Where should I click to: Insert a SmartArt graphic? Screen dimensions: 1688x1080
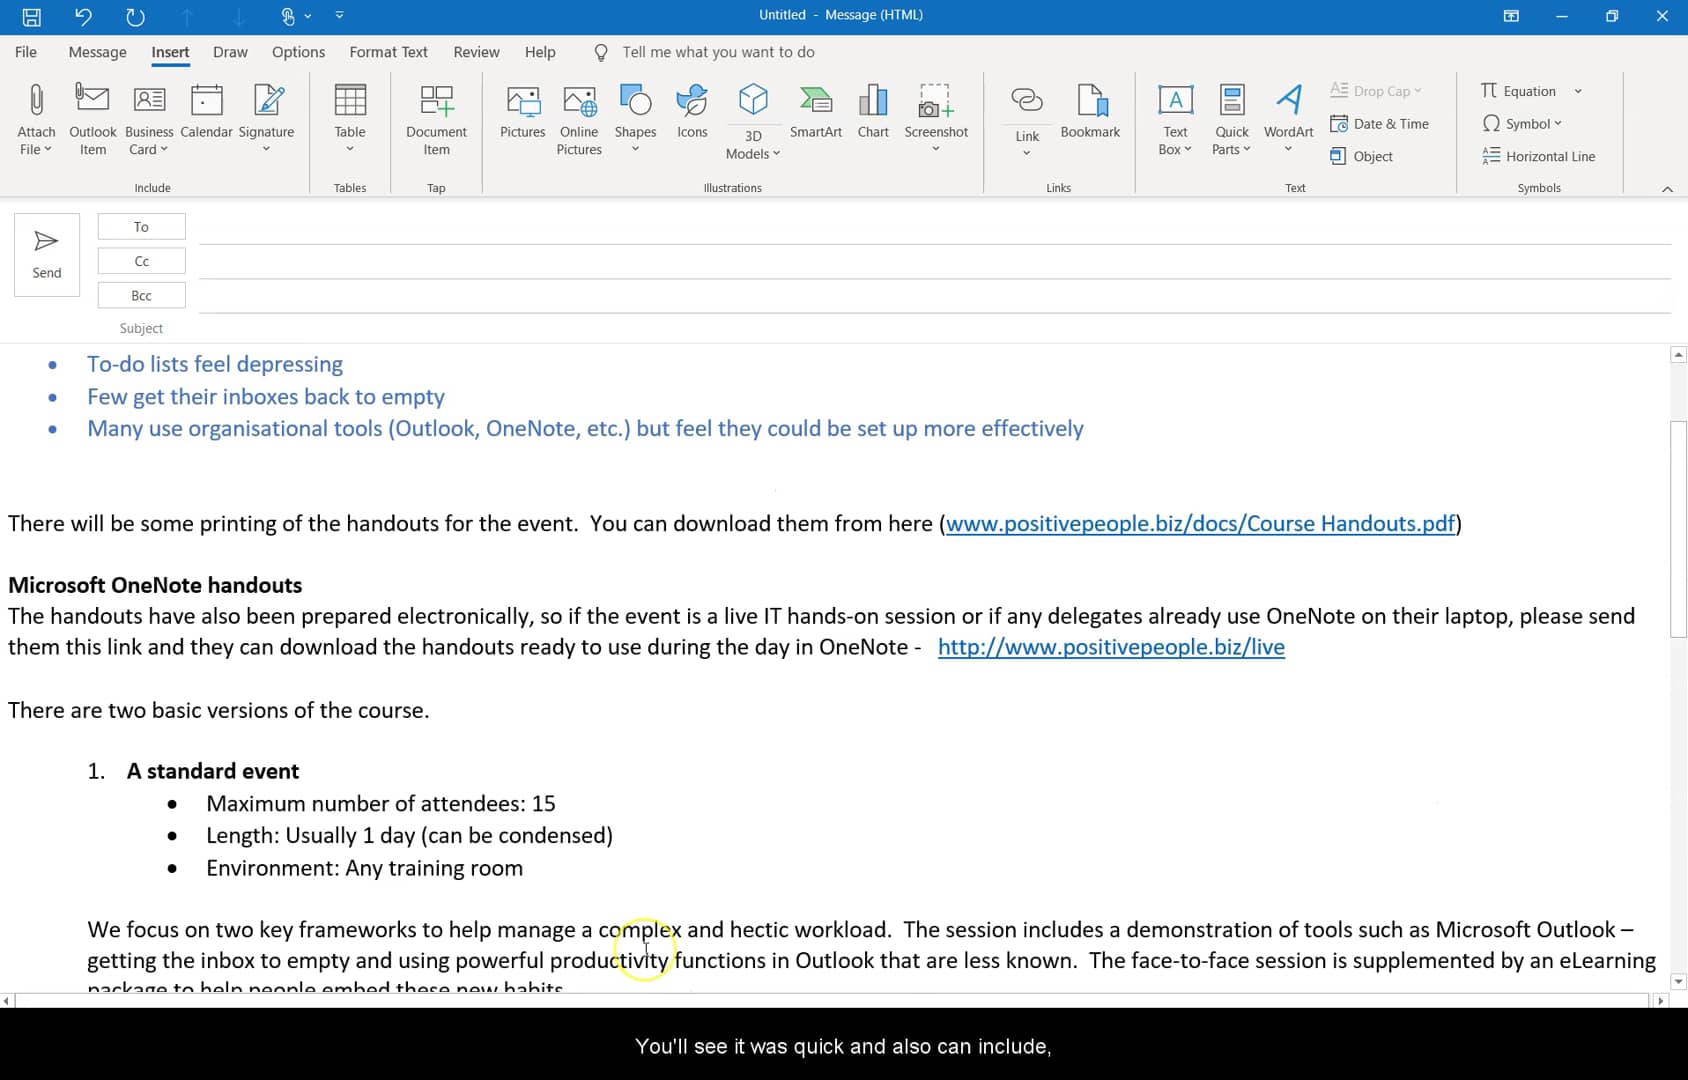click(816, 112)
